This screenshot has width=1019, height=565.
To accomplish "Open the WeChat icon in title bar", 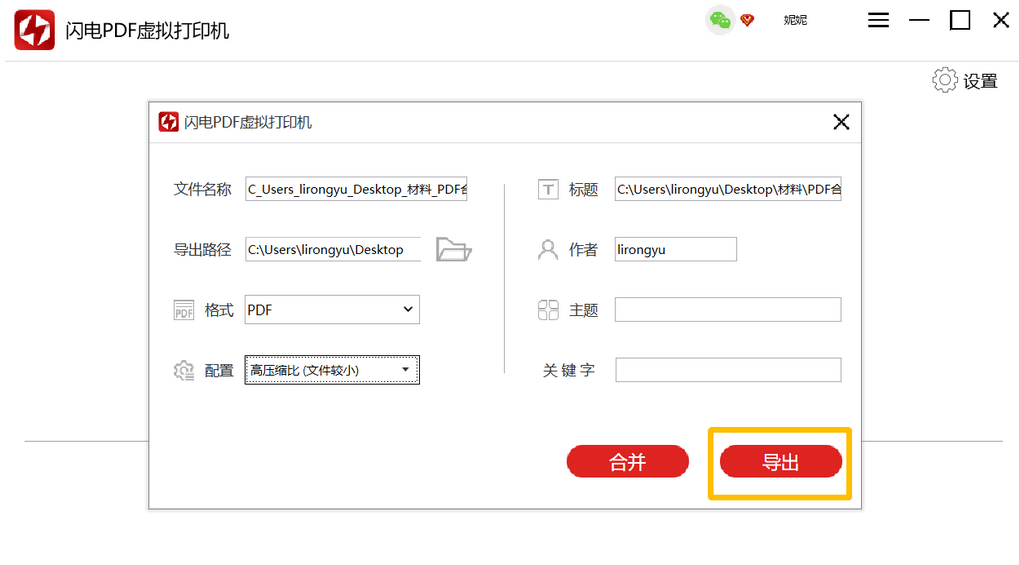I will coord(720,20).
